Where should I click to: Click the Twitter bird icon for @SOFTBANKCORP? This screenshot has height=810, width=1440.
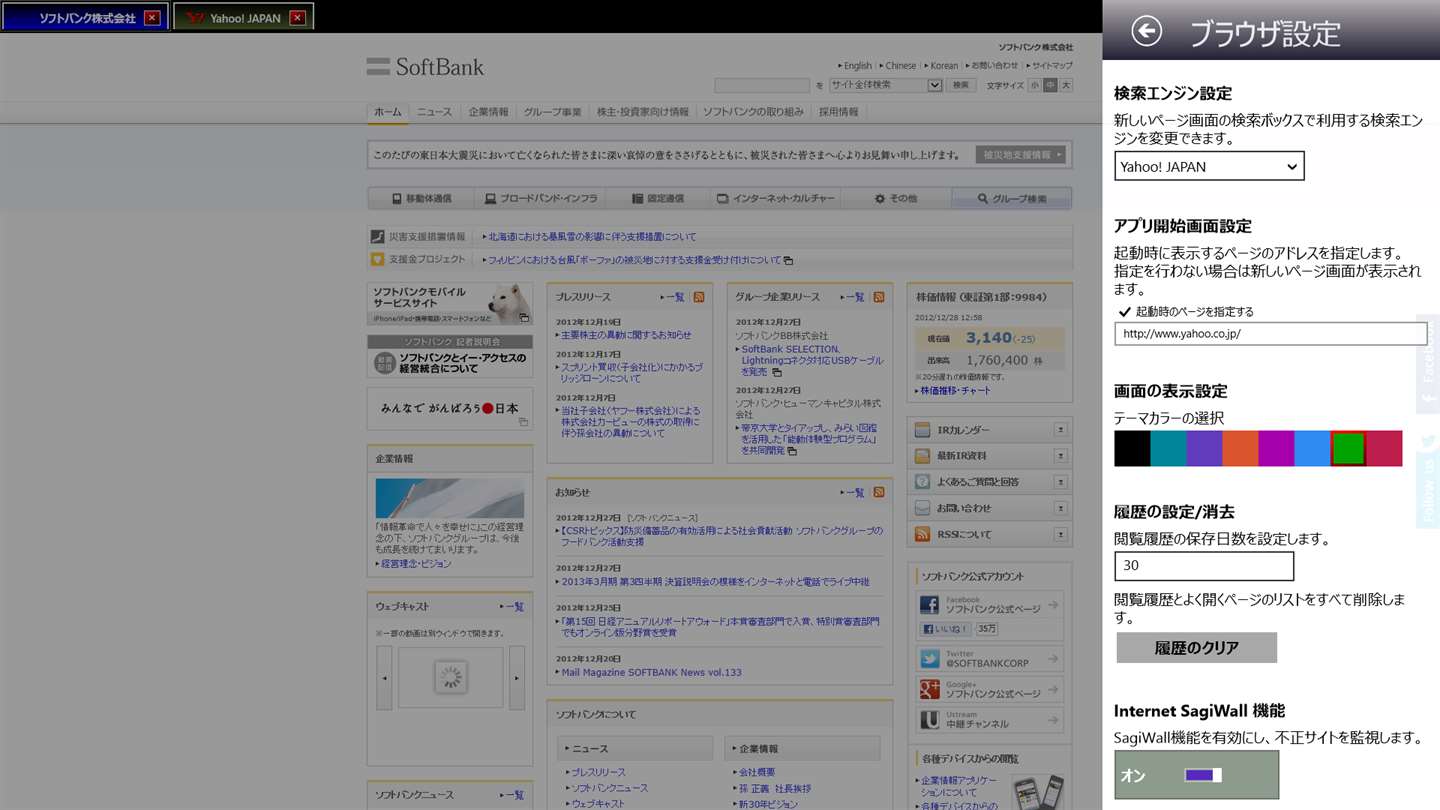point(929,659)
